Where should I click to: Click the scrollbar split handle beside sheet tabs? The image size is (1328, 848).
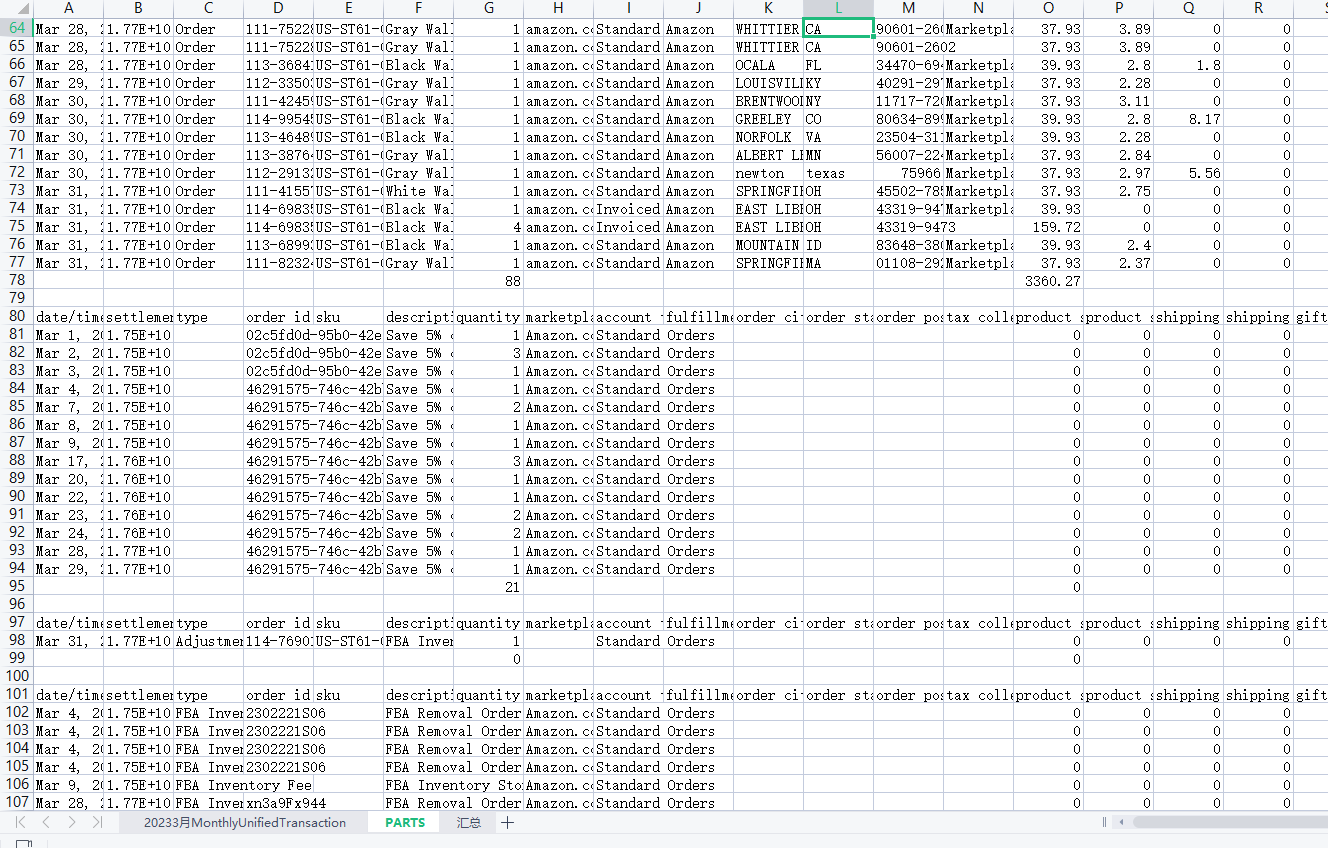pyautogui.click(x=1104, y=822)
